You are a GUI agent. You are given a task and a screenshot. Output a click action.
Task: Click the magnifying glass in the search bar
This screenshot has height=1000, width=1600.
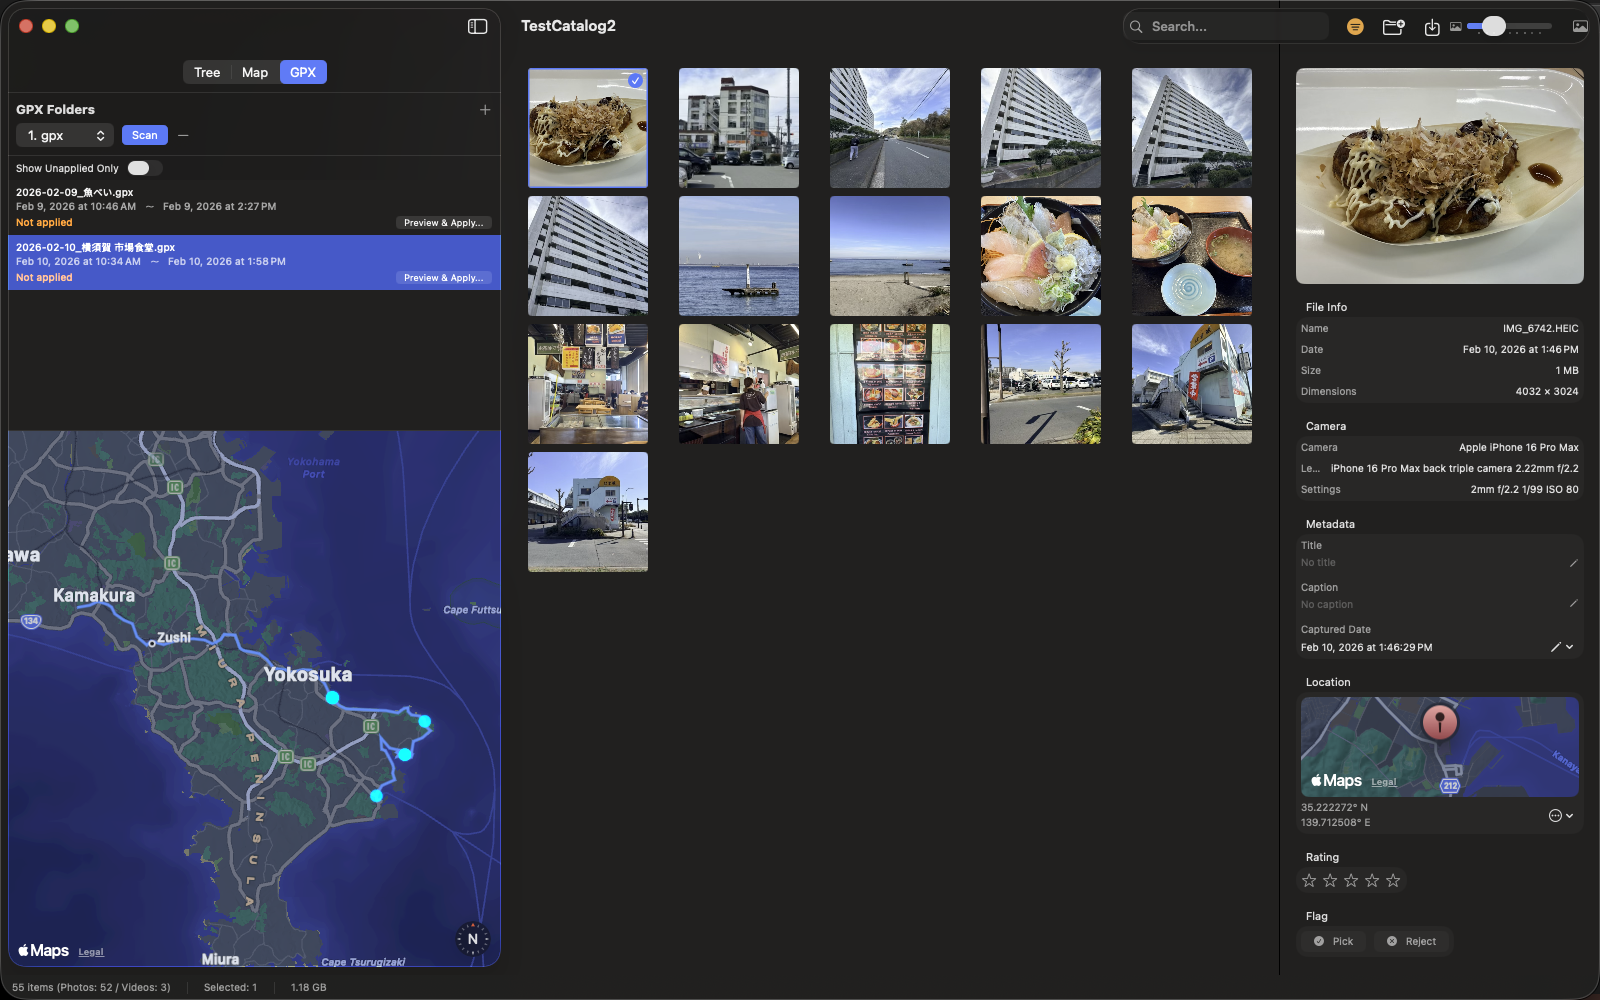(x=1136, y=26)
